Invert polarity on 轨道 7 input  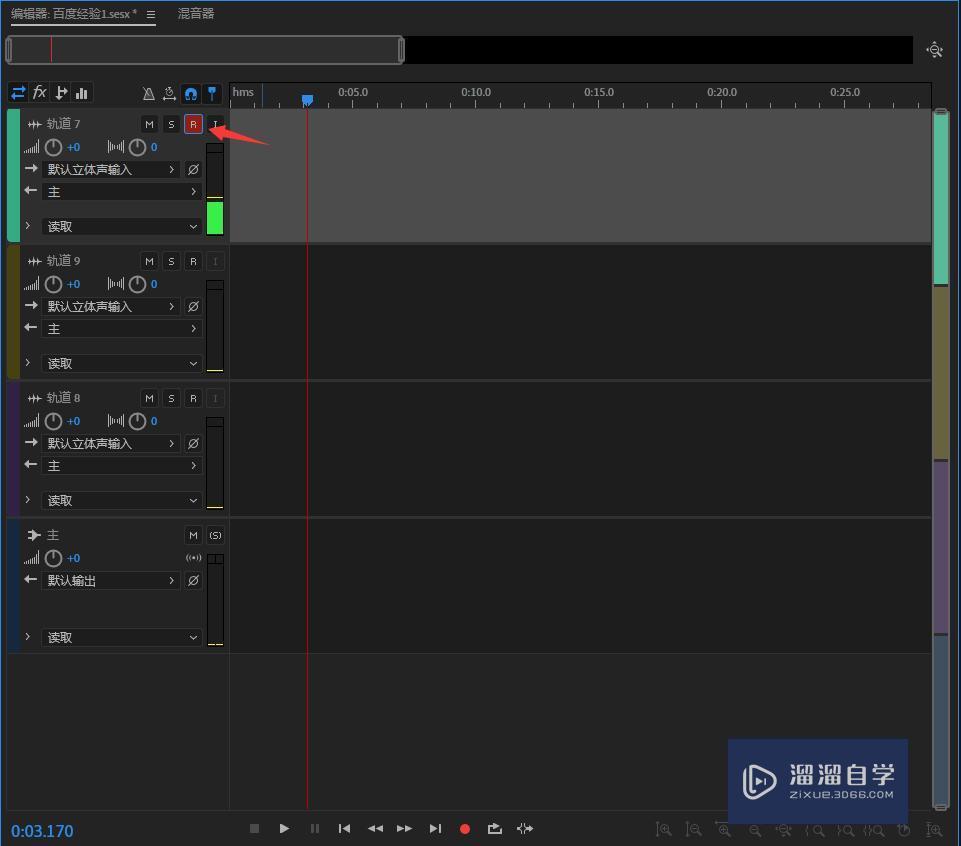point(193,169)
